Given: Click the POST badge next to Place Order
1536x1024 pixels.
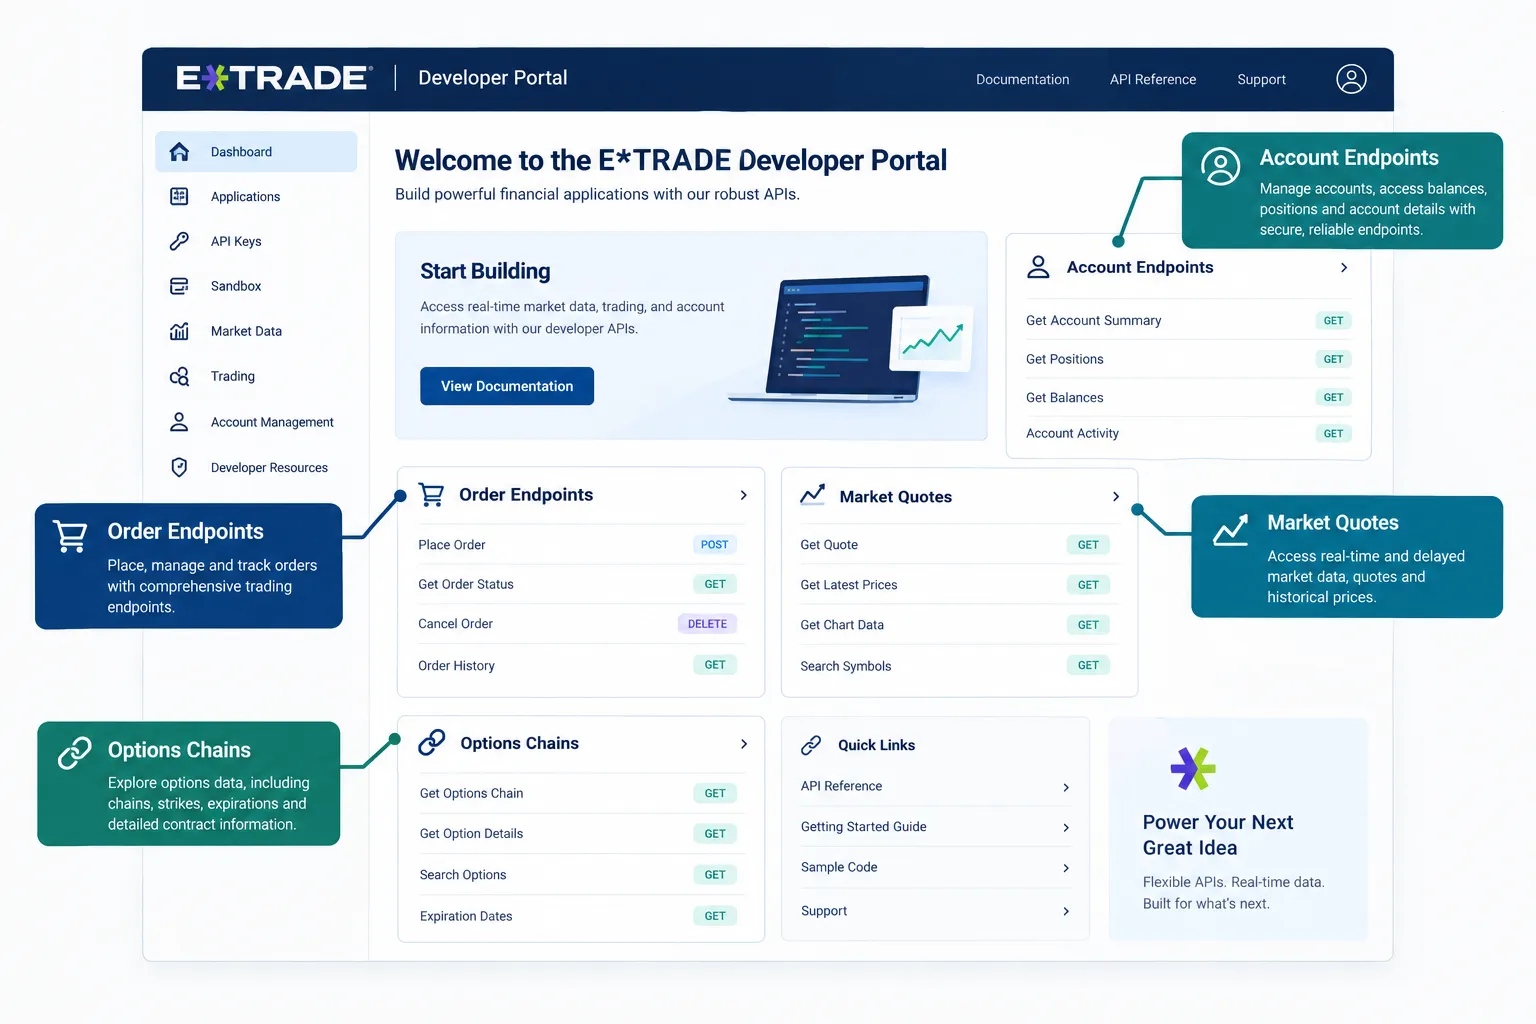Looking at the screenshot, I should point(714,545).
